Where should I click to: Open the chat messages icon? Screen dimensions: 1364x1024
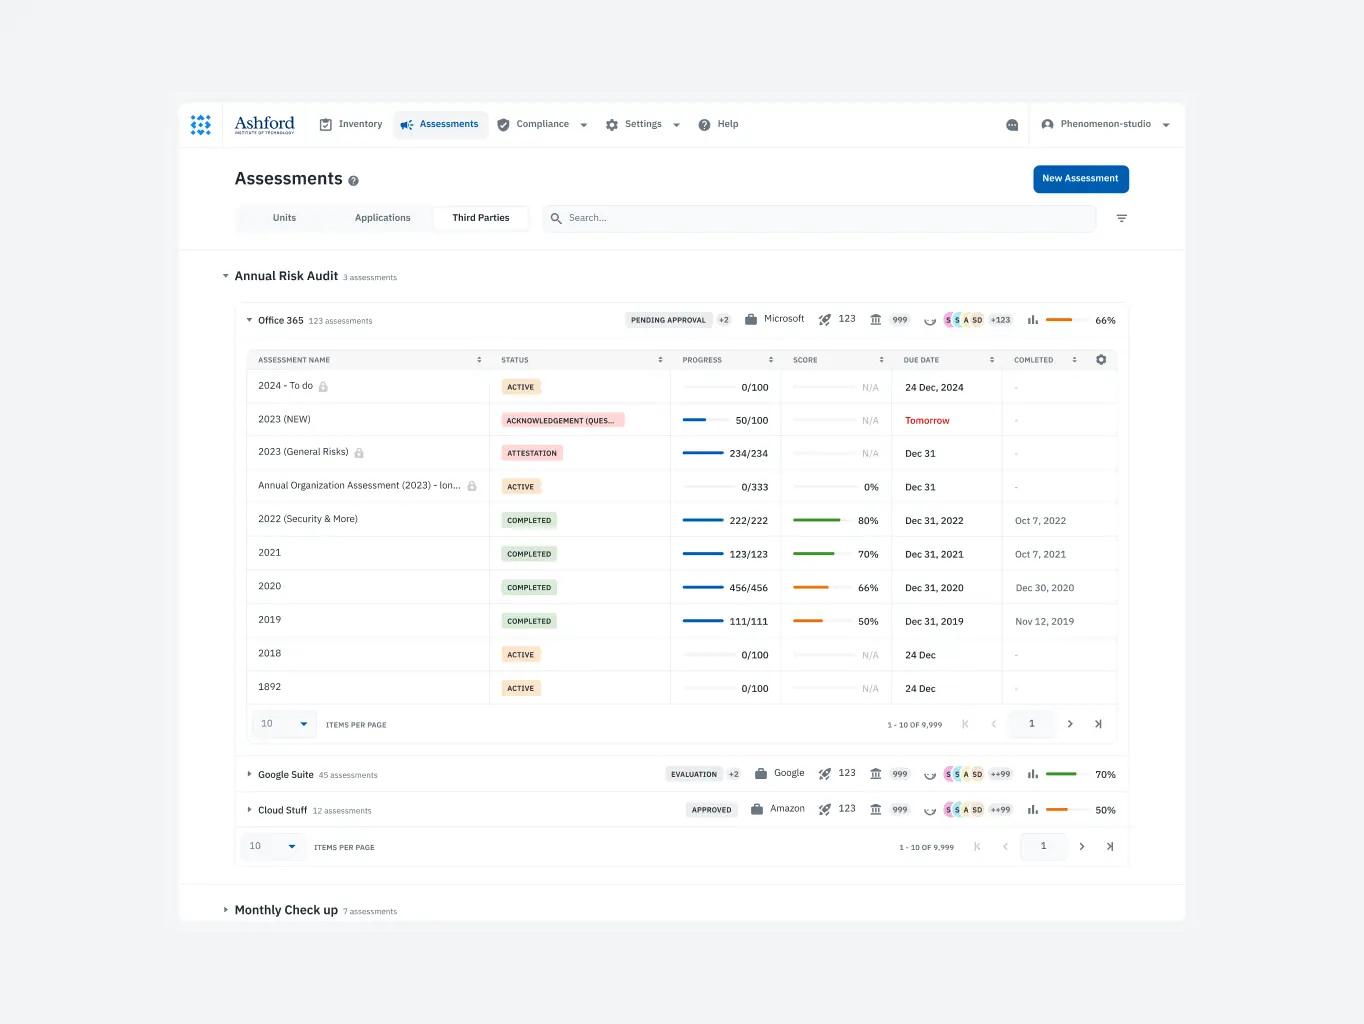coord(1012,125)
